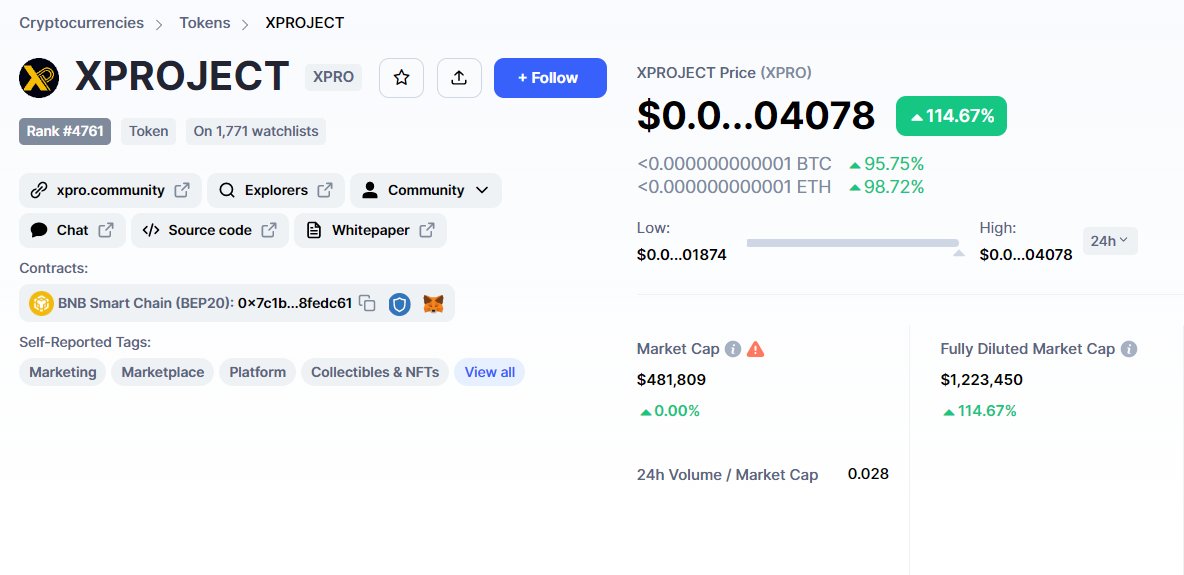Click the Market Cap value $481,809
The height and width of the screenshot is (575, 1184).
[671, 379]
